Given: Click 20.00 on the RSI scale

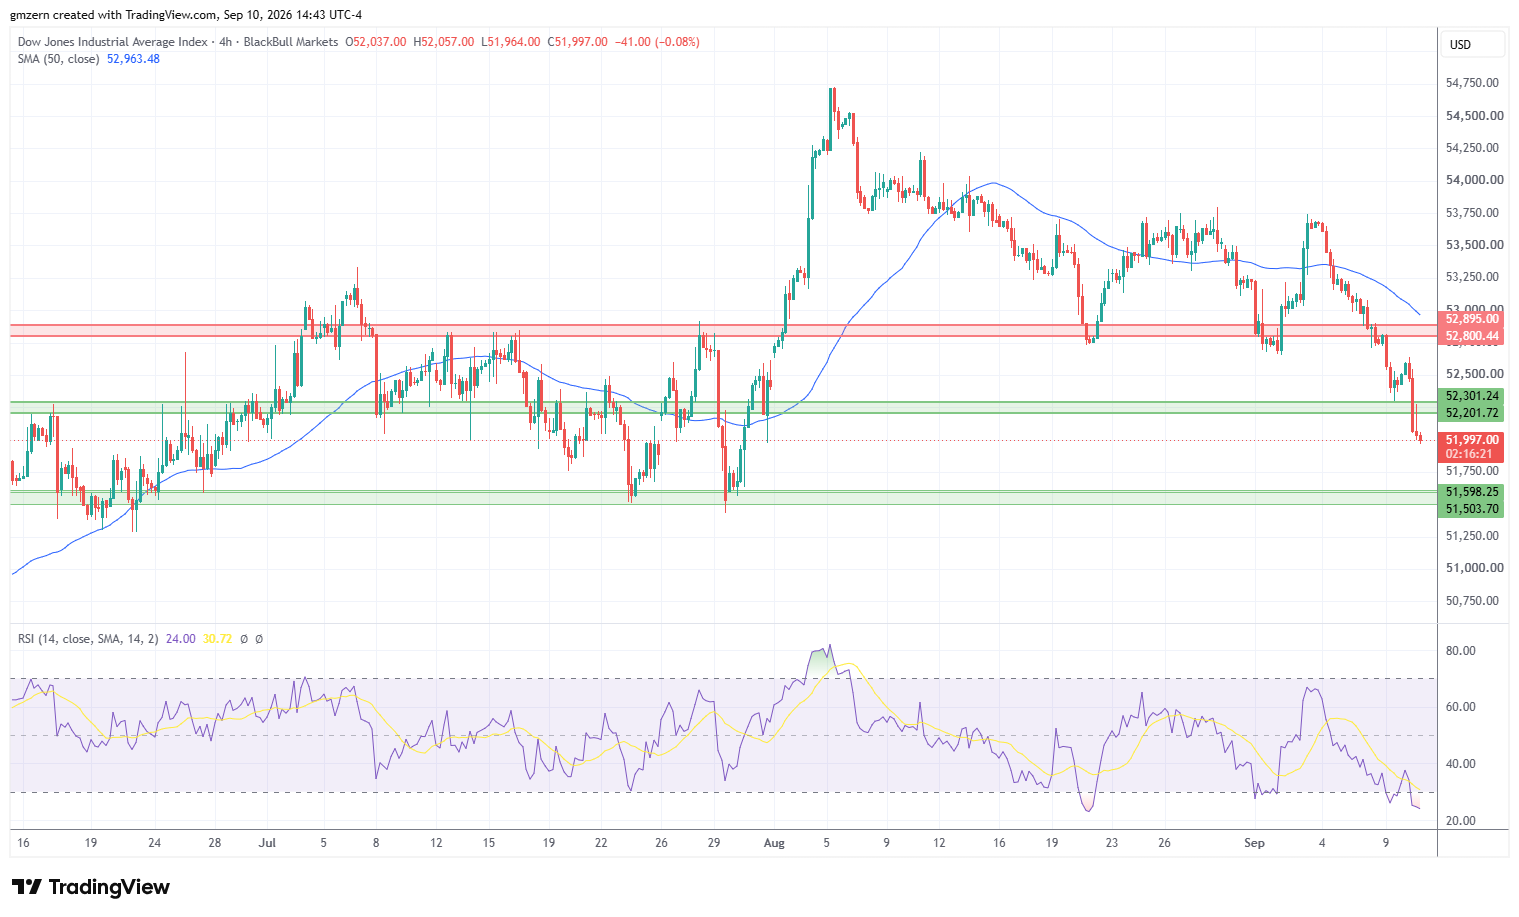Looking at the screenshot, I should [x=1461, y=821].
